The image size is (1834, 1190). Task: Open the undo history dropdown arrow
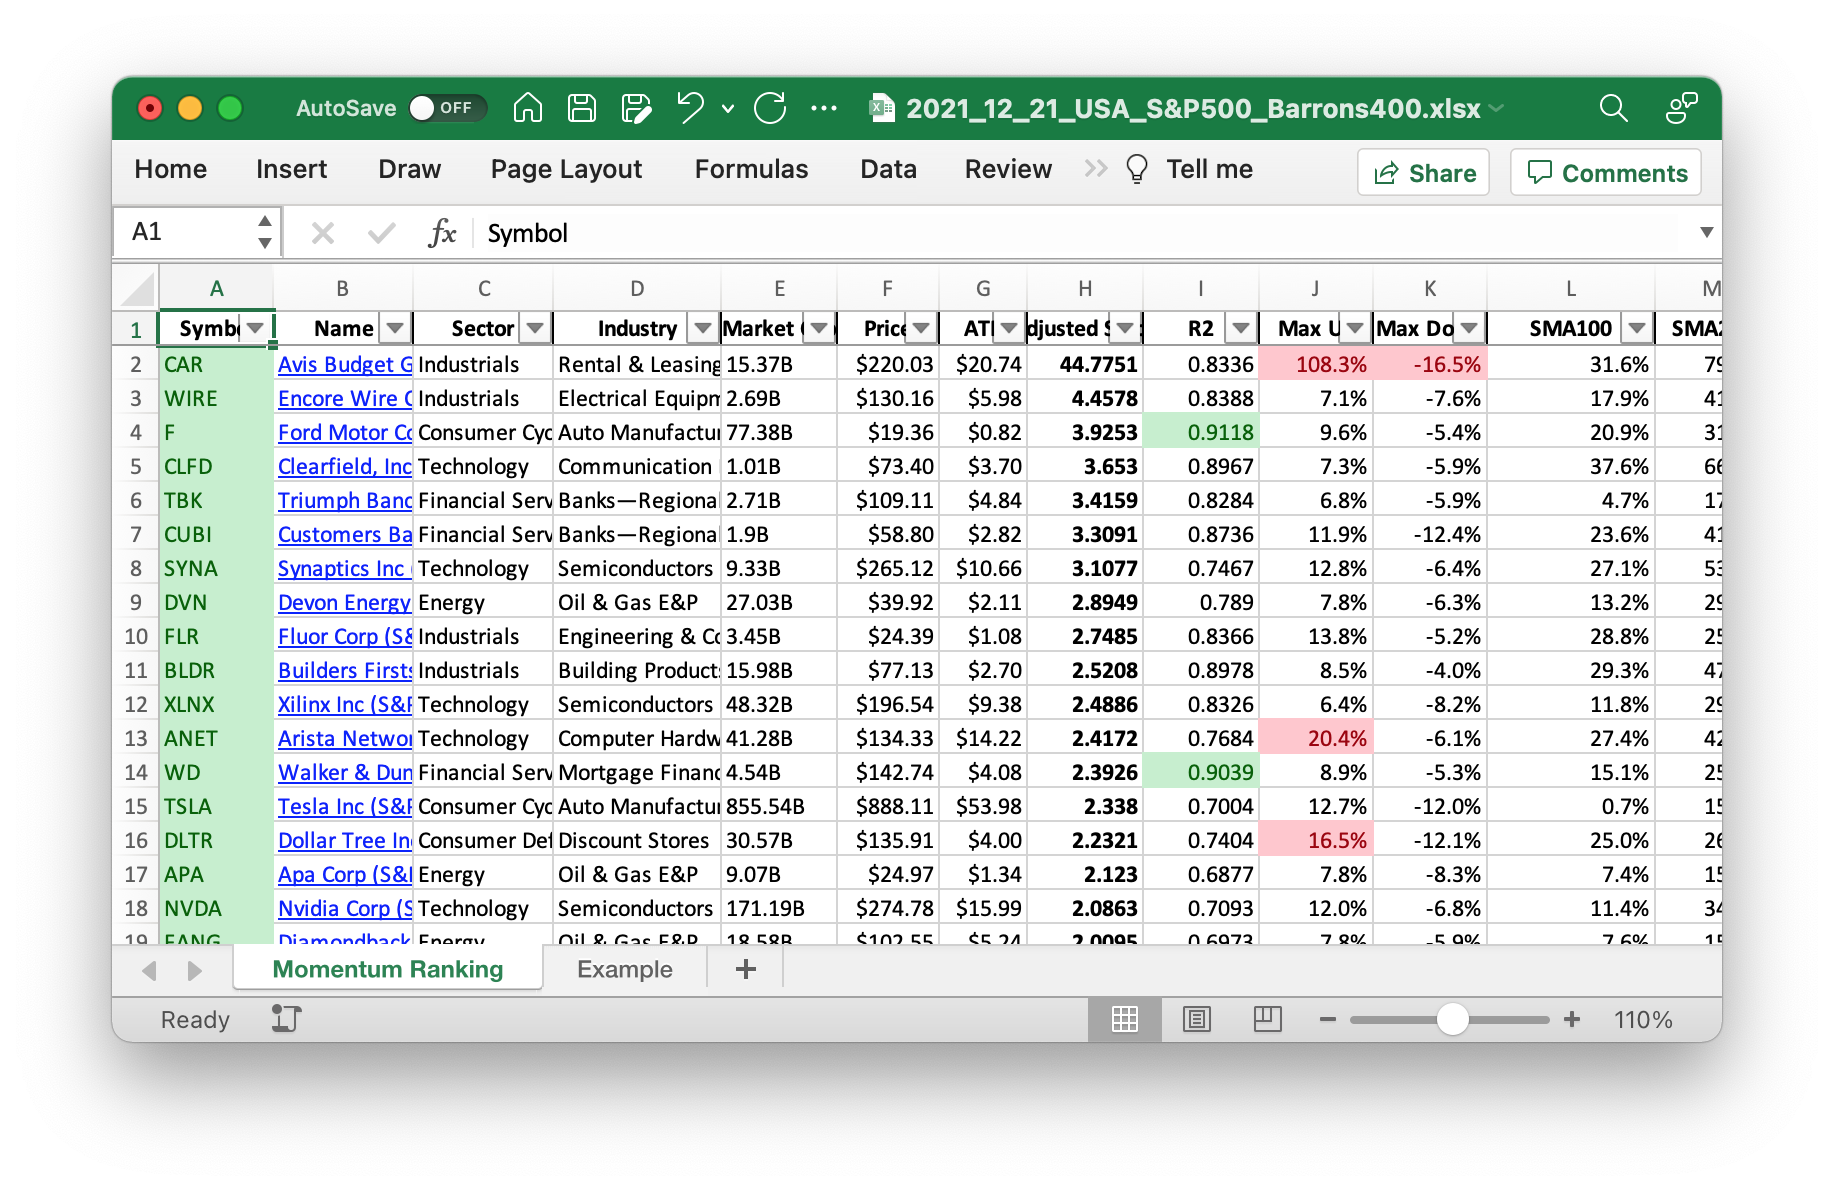728,108
